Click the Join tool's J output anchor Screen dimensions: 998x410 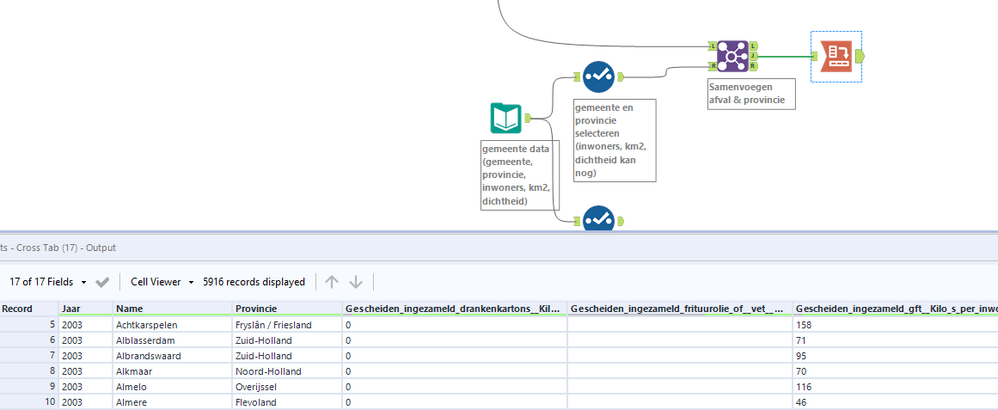click(754, 56)
